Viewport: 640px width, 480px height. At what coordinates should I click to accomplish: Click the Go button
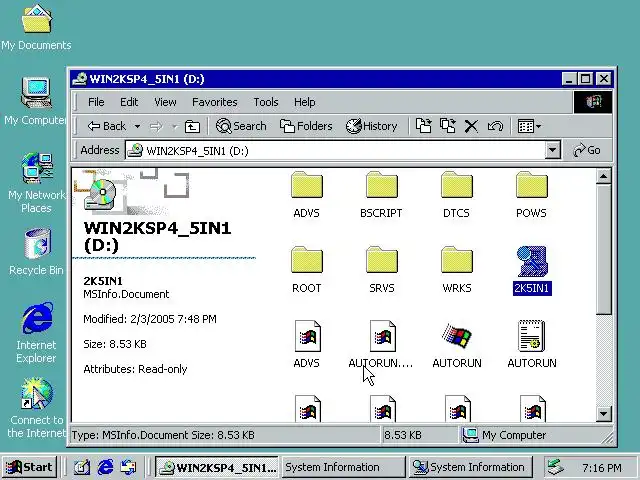click(587, 150)
